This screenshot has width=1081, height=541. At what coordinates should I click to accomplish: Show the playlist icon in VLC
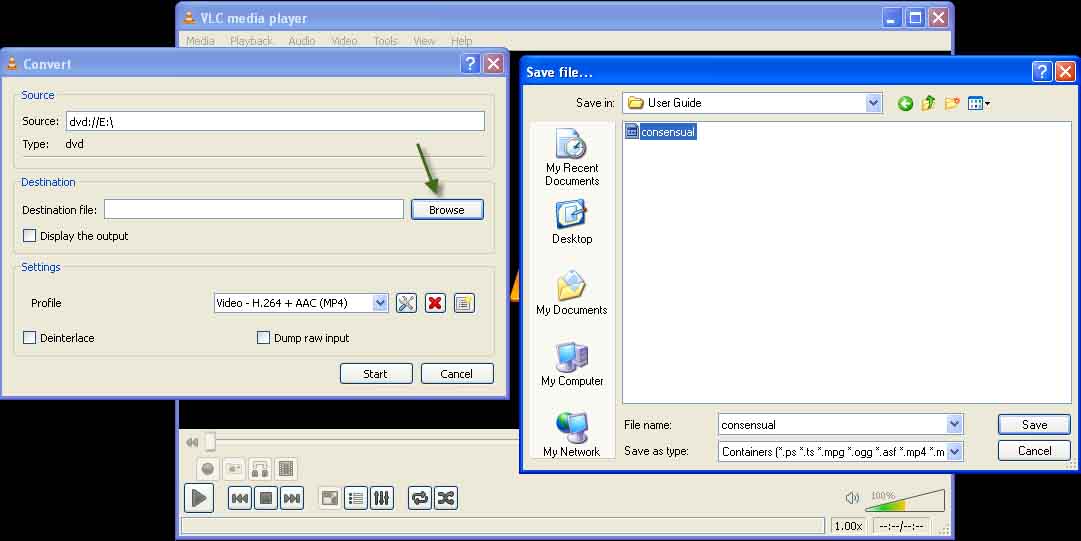tap(356, 498)
